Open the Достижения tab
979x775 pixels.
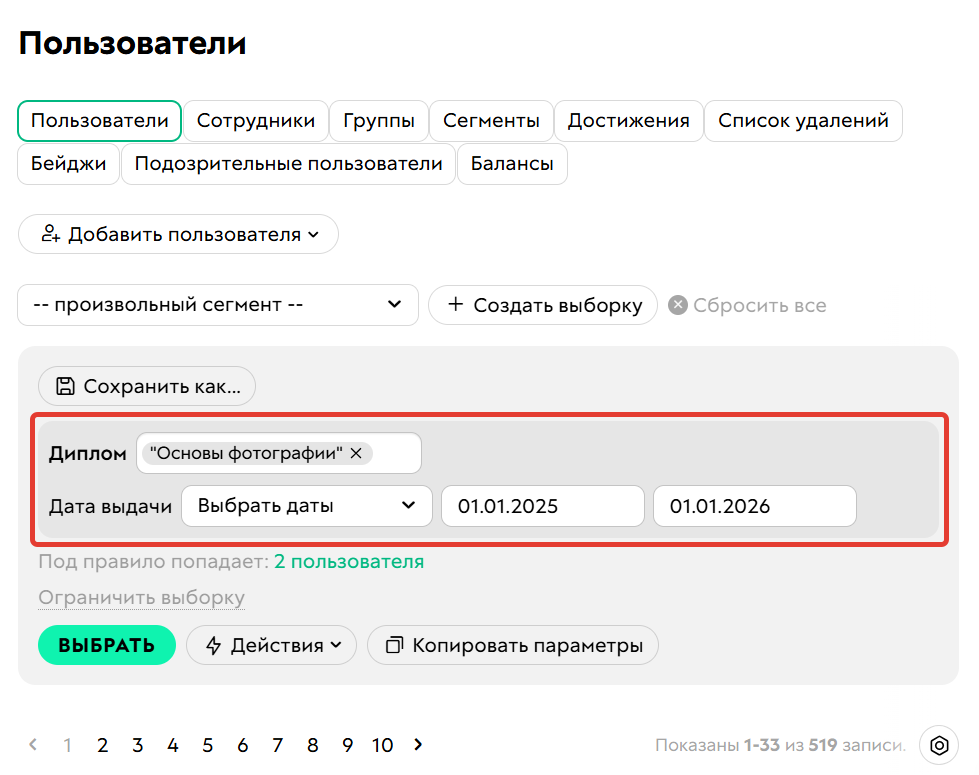[628, 120]
